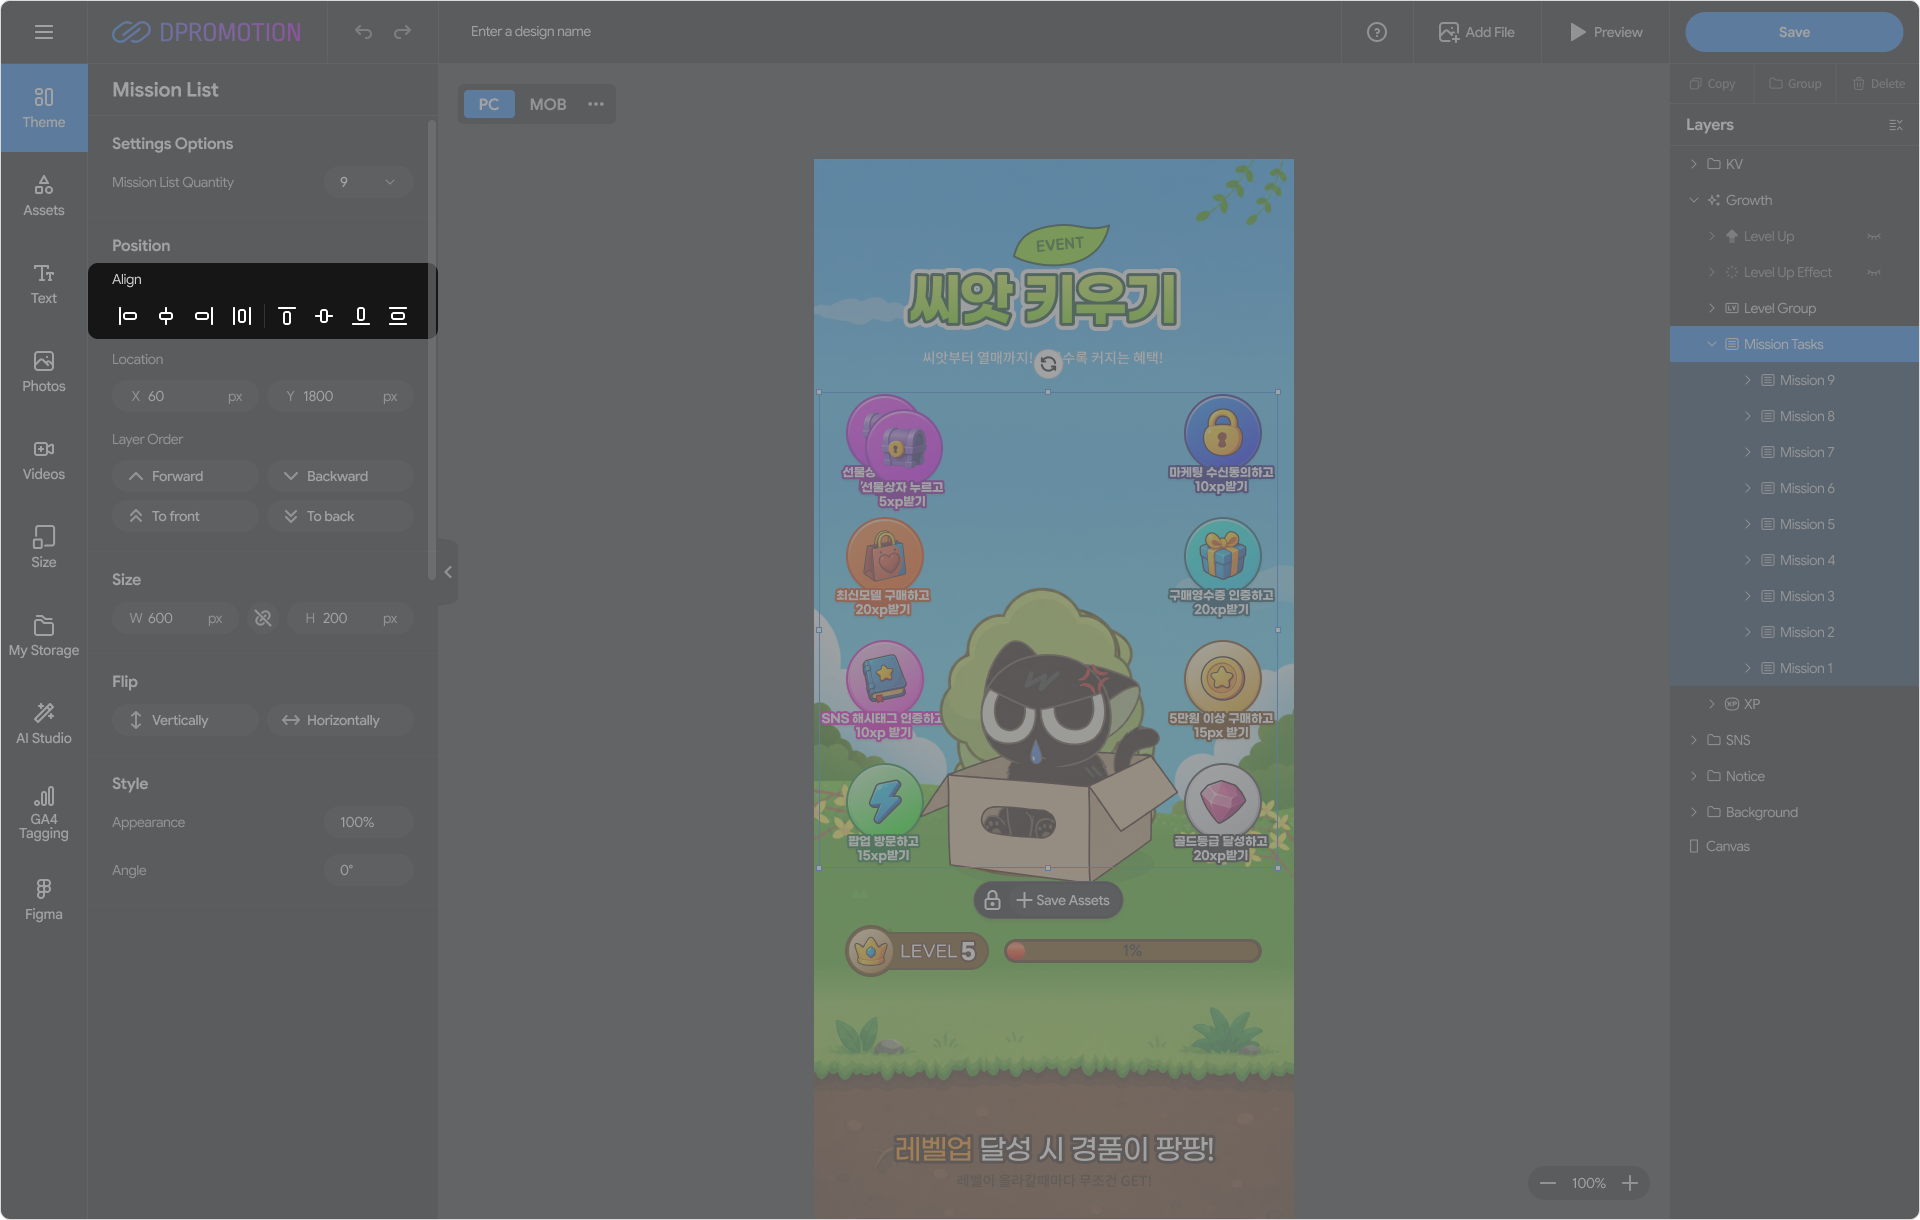
Task: Toggle the lock on the selected element
Action: click(992, 900)
